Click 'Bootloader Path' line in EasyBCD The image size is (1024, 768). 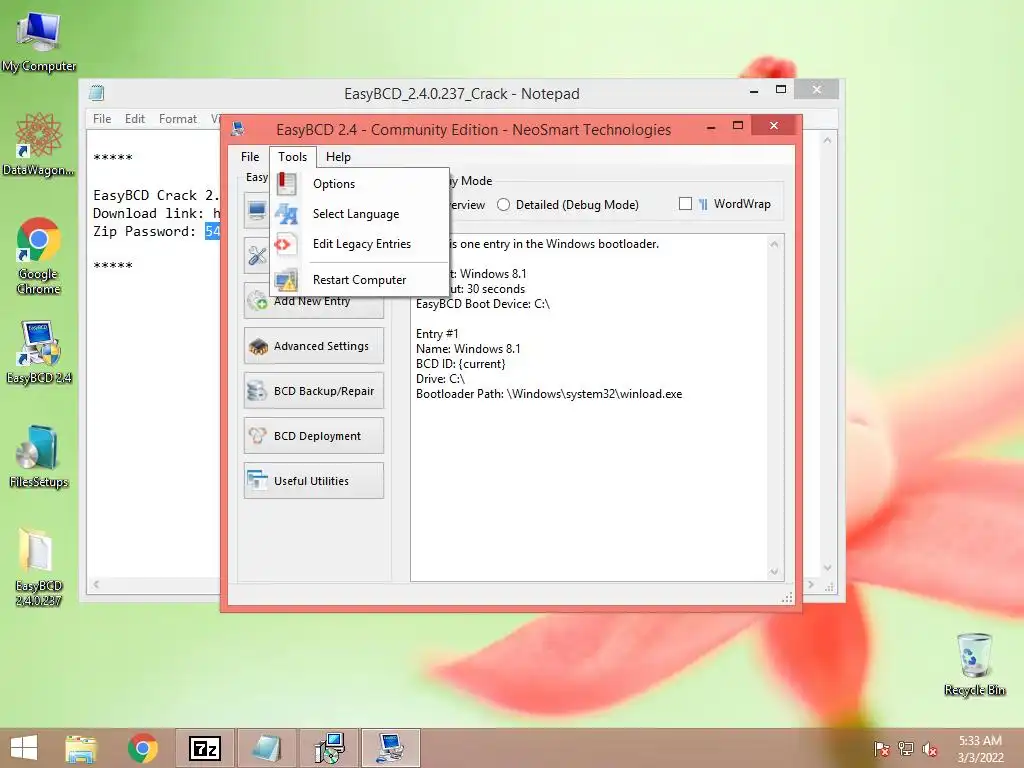pyautogui.click(x=549, y=394)
